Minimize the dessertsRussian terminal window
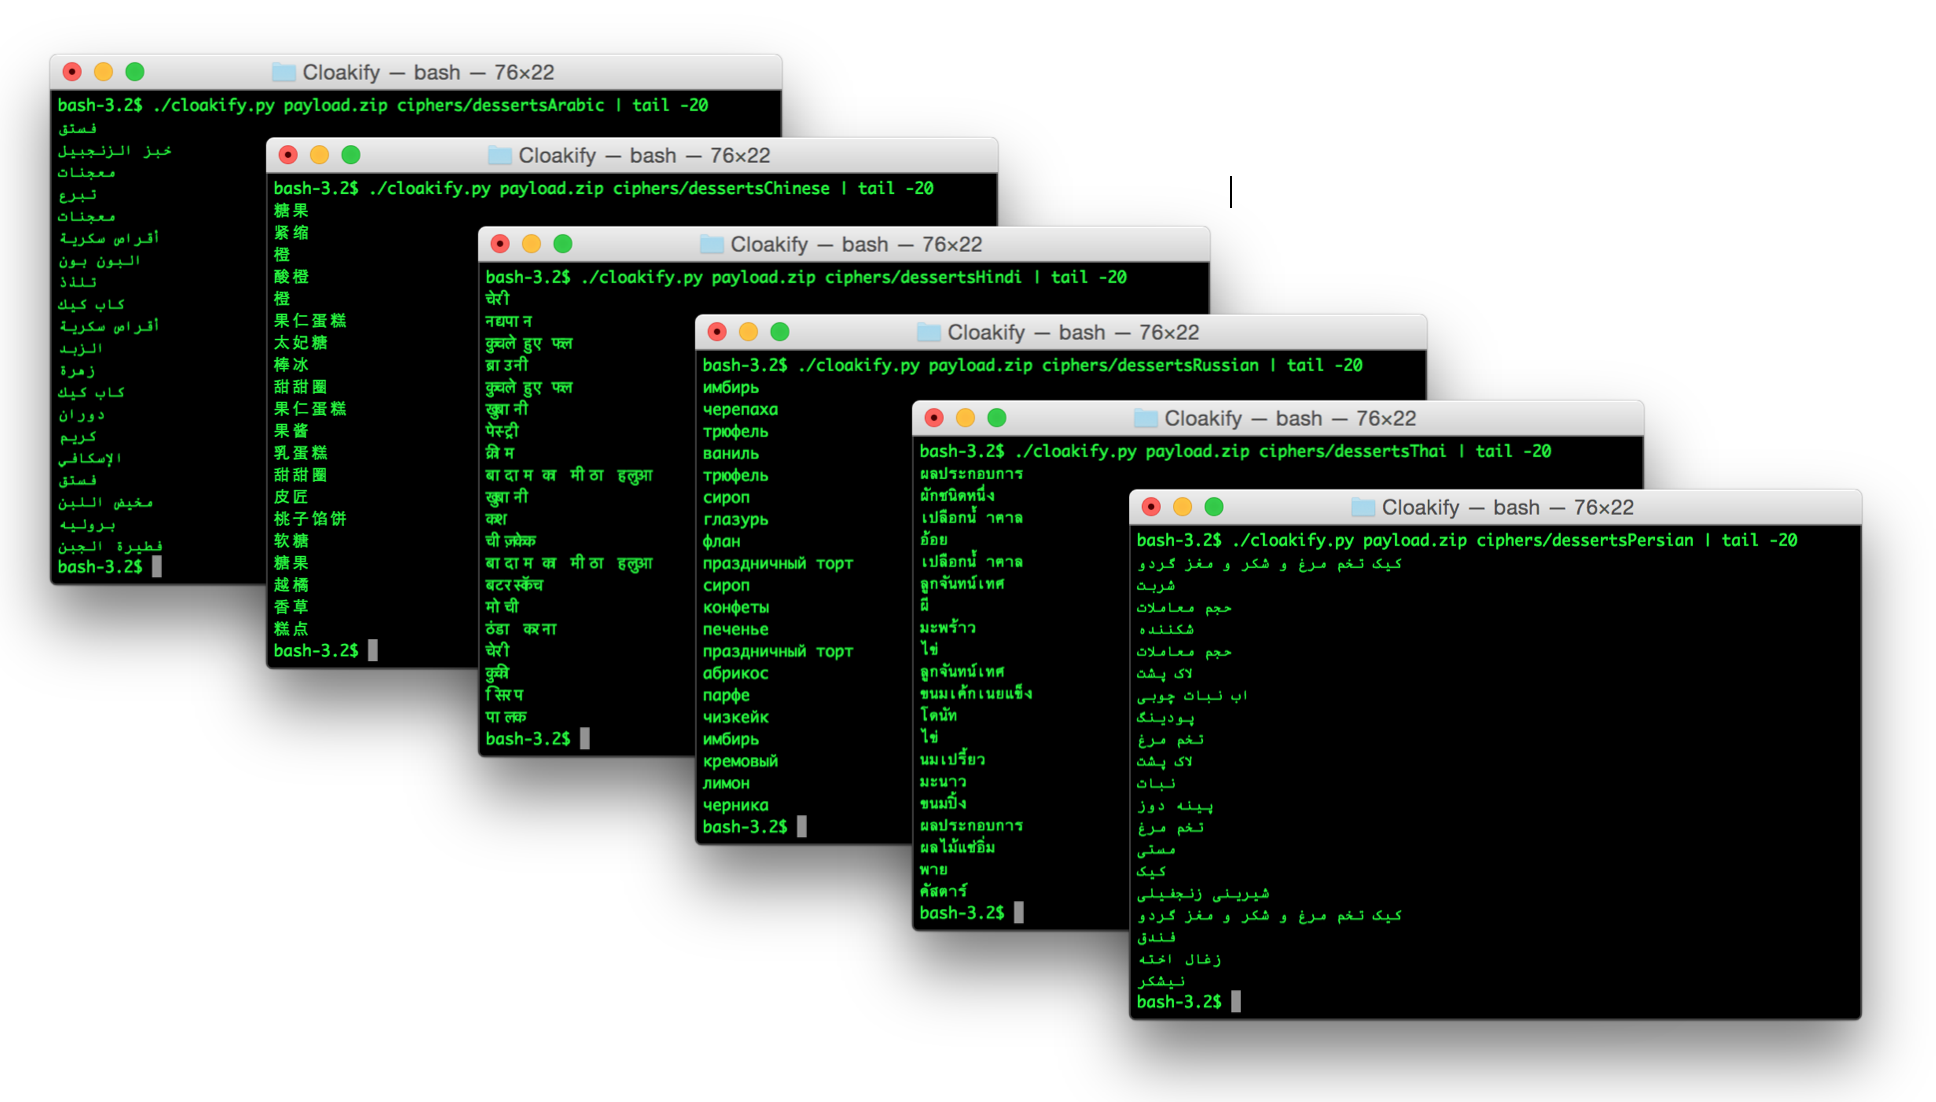This screenshot has width=1936, height=1102. (748, 332)
